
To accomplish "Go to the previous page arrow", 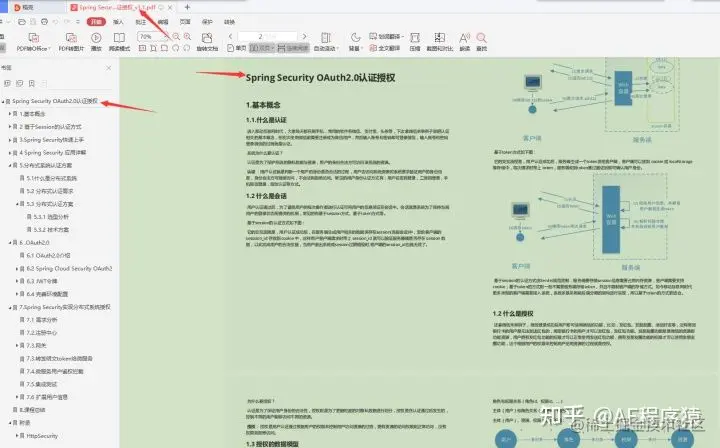I will point(231,36).
